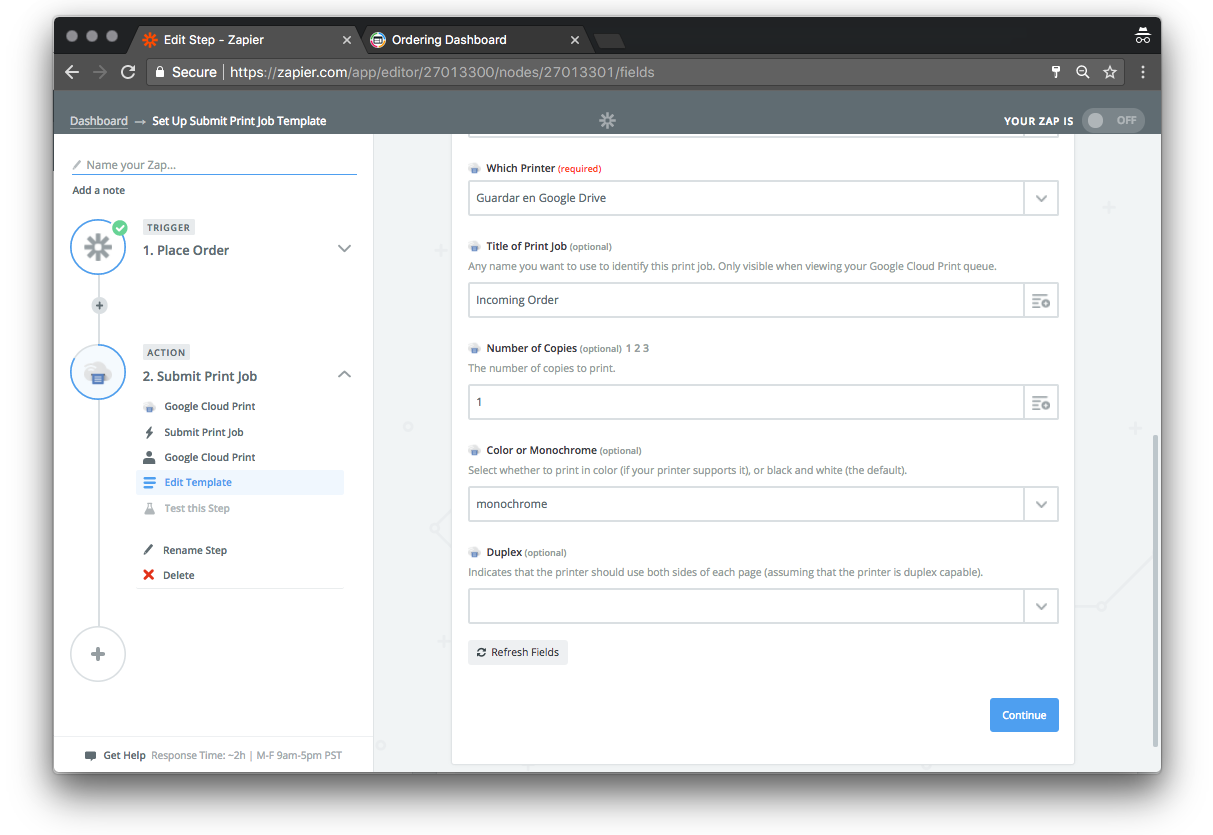This screenshot has width=1213, height=835.
Task: Switch to Edit Step - Zapier tab
Action: coord(247,40)
